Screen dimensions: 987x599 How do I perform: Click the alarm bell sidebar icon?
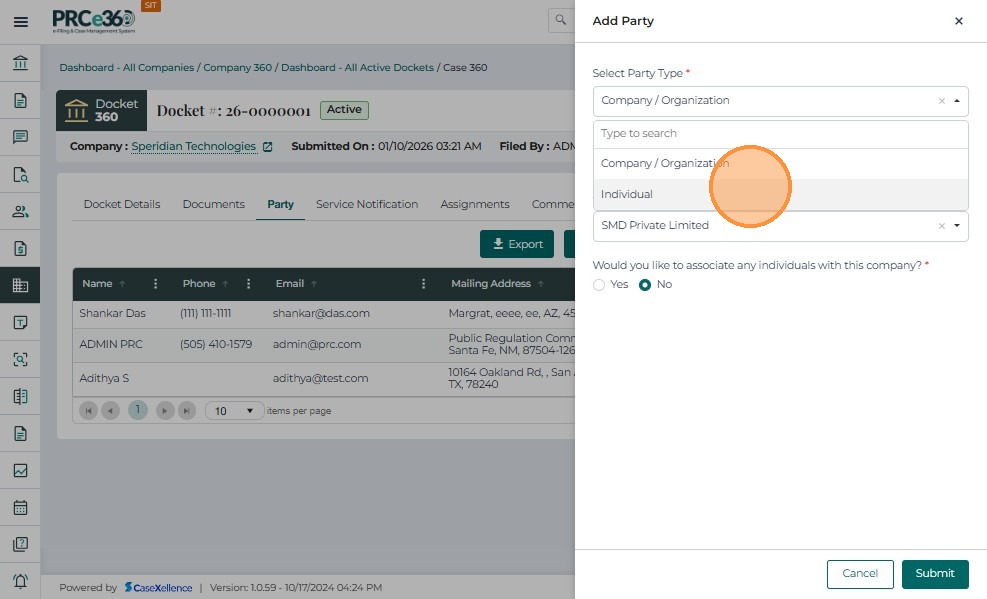click(20, 581)
